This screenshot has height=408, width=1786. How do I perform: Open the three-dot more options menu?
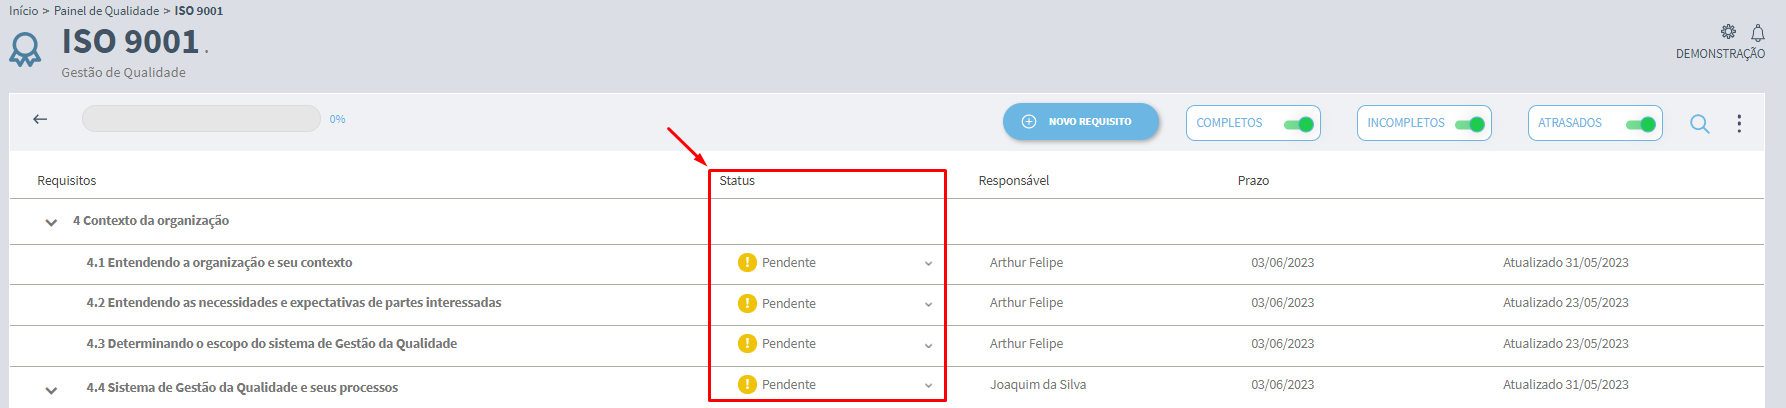[x=1739, y=123]
